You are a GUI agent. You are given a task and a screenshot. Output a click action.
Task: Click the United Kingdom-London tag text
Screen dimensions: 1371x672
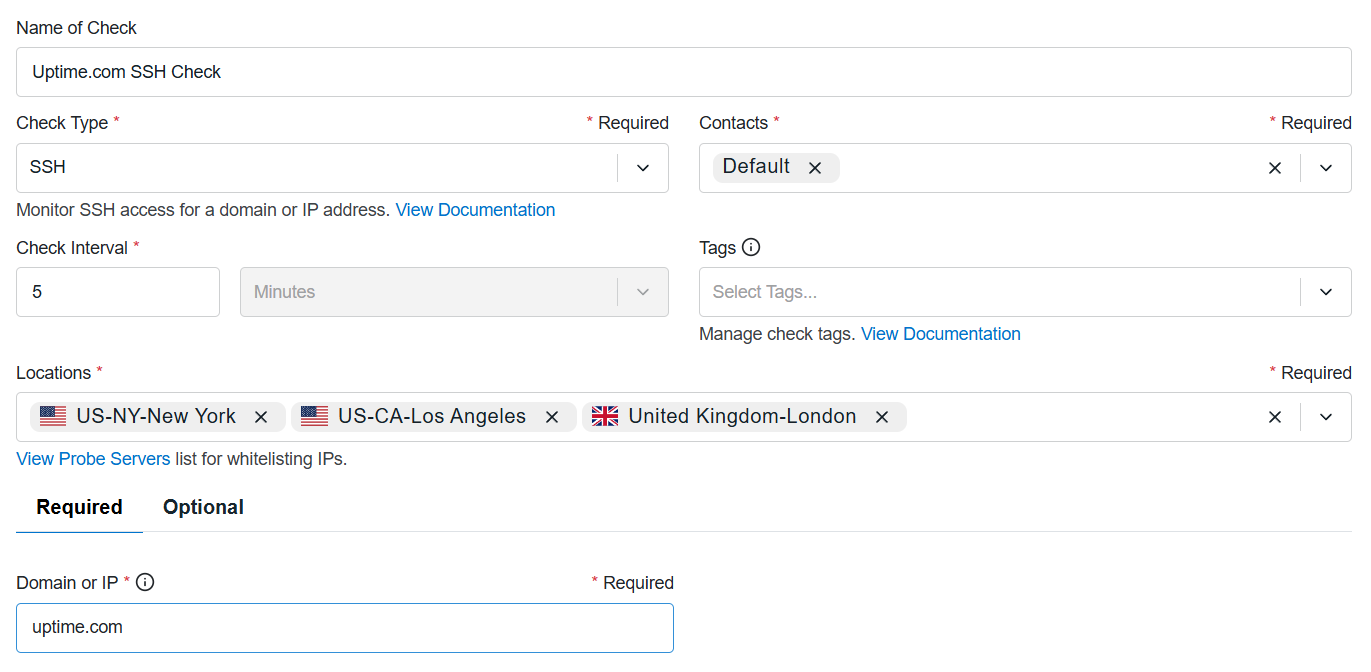[742, 416]
